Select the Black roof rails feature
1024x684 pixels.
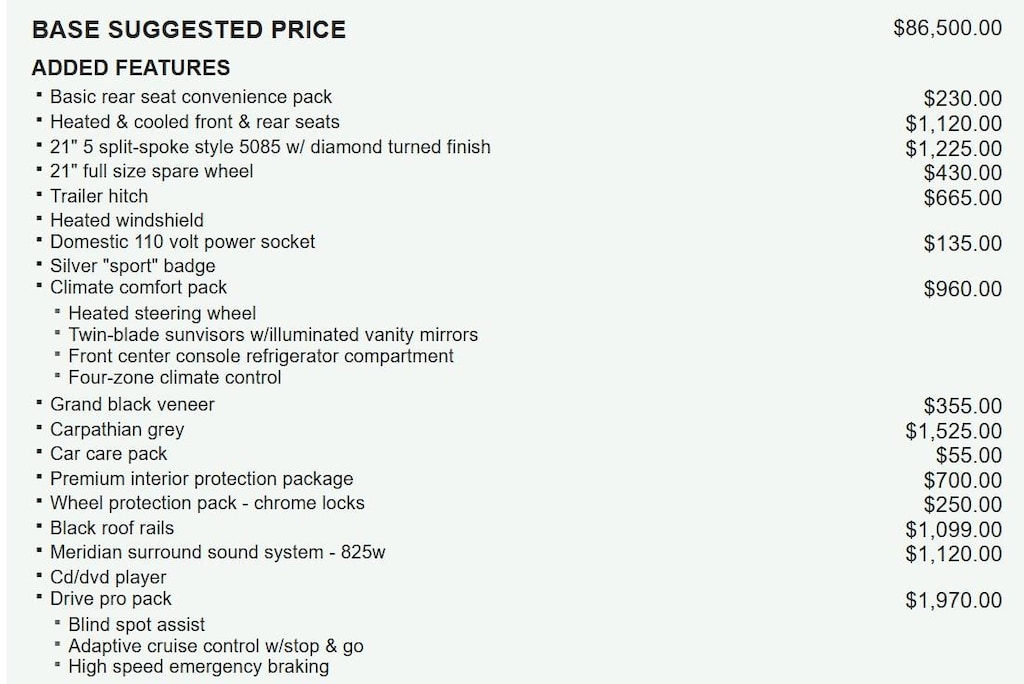click(112, 528)
